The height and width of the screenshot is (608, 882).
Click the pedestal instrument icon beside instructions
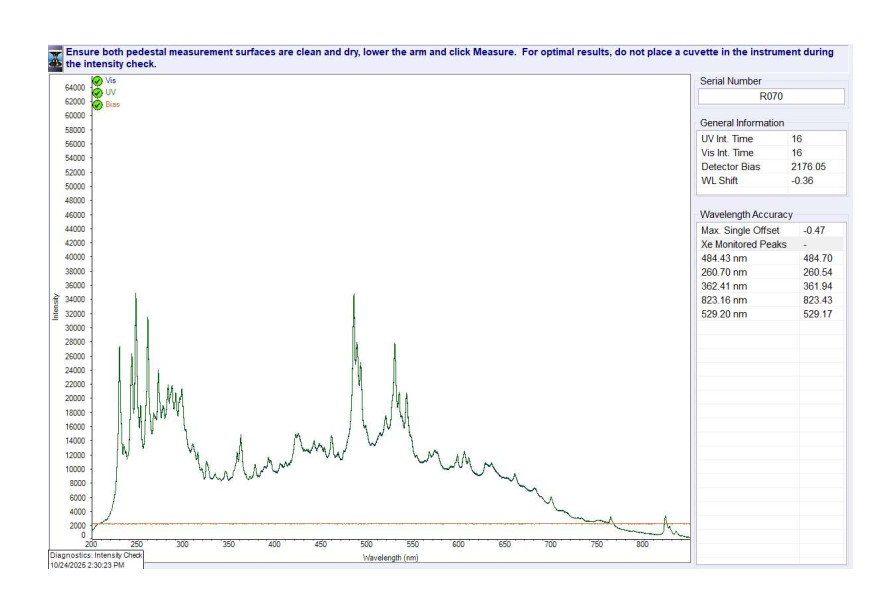coord(56,57)
